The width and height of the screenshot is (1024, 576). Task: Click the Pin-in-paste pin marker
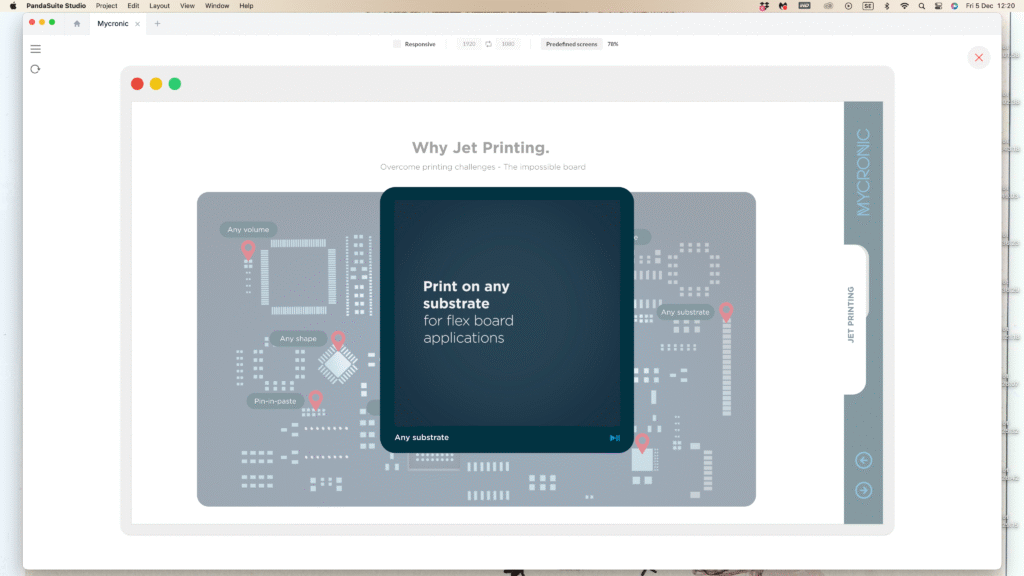(316, 399)
